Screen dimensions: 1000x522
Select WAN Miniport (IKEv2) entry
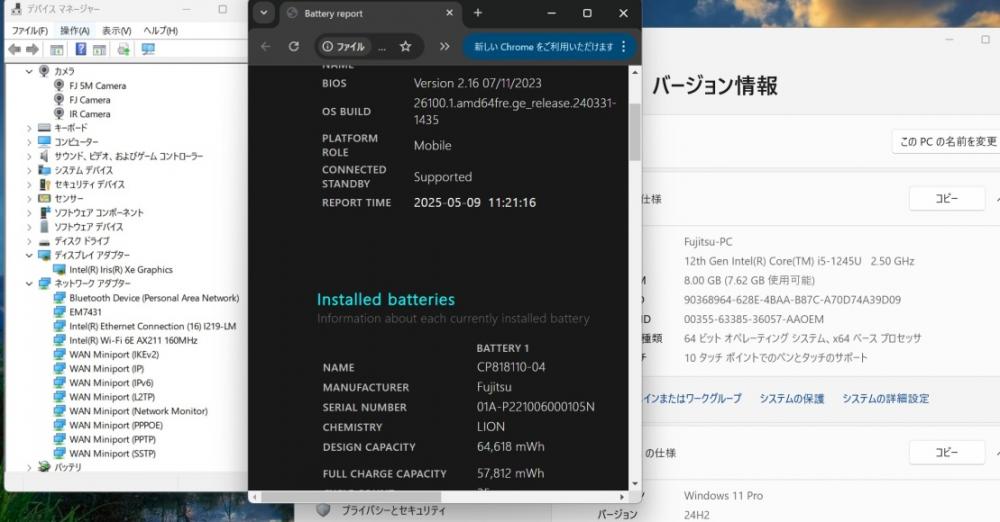[114, 354]
